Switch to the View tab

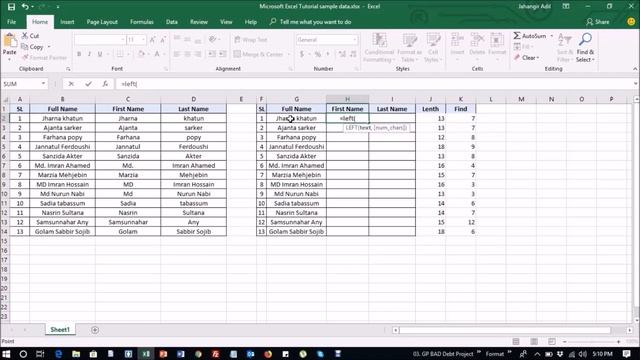pyautogui.click(x=226, y=22)
